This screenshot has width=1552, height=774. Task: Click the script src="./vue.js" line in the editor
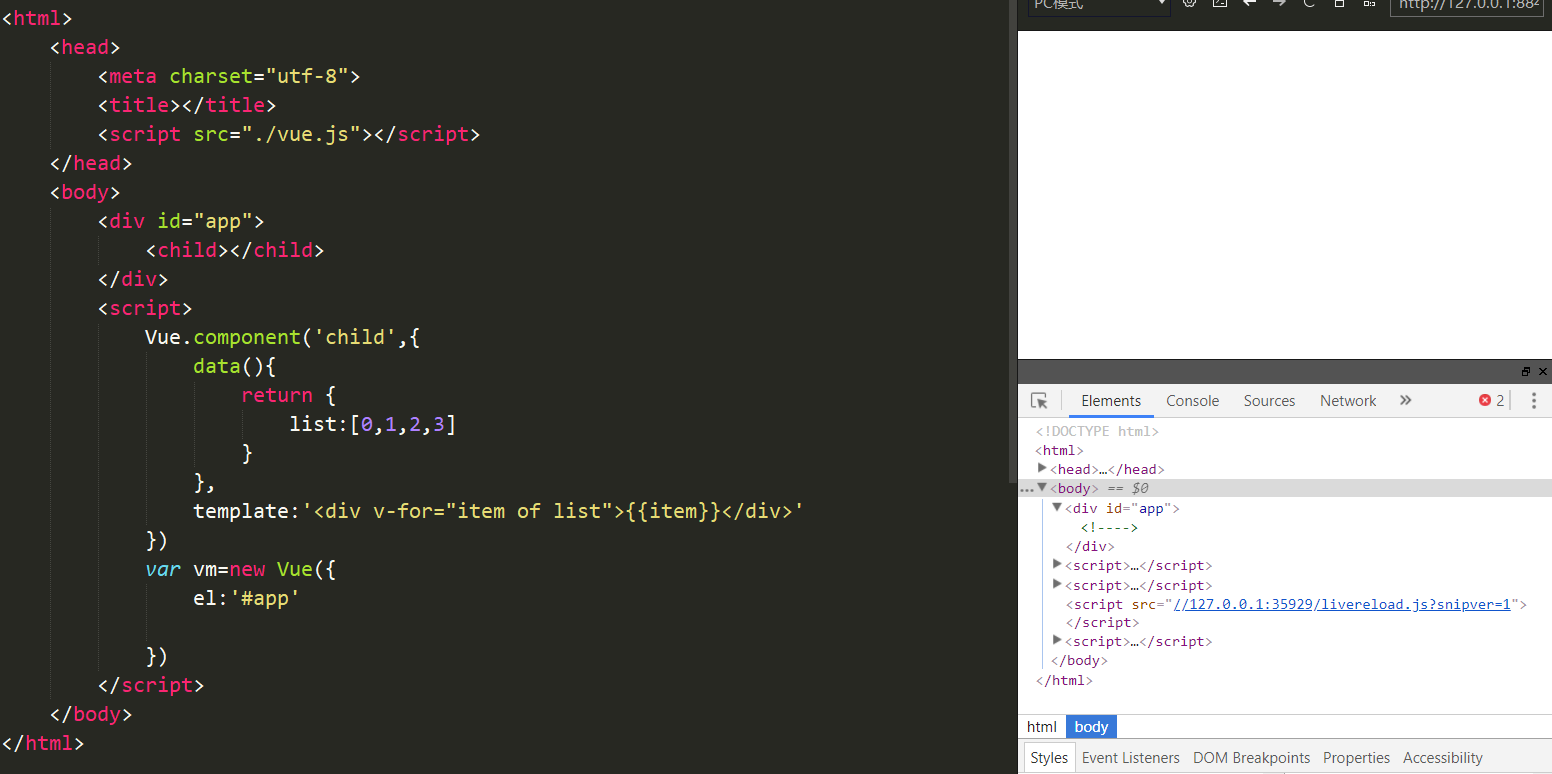pyautogui.click(x=289, y=134)
